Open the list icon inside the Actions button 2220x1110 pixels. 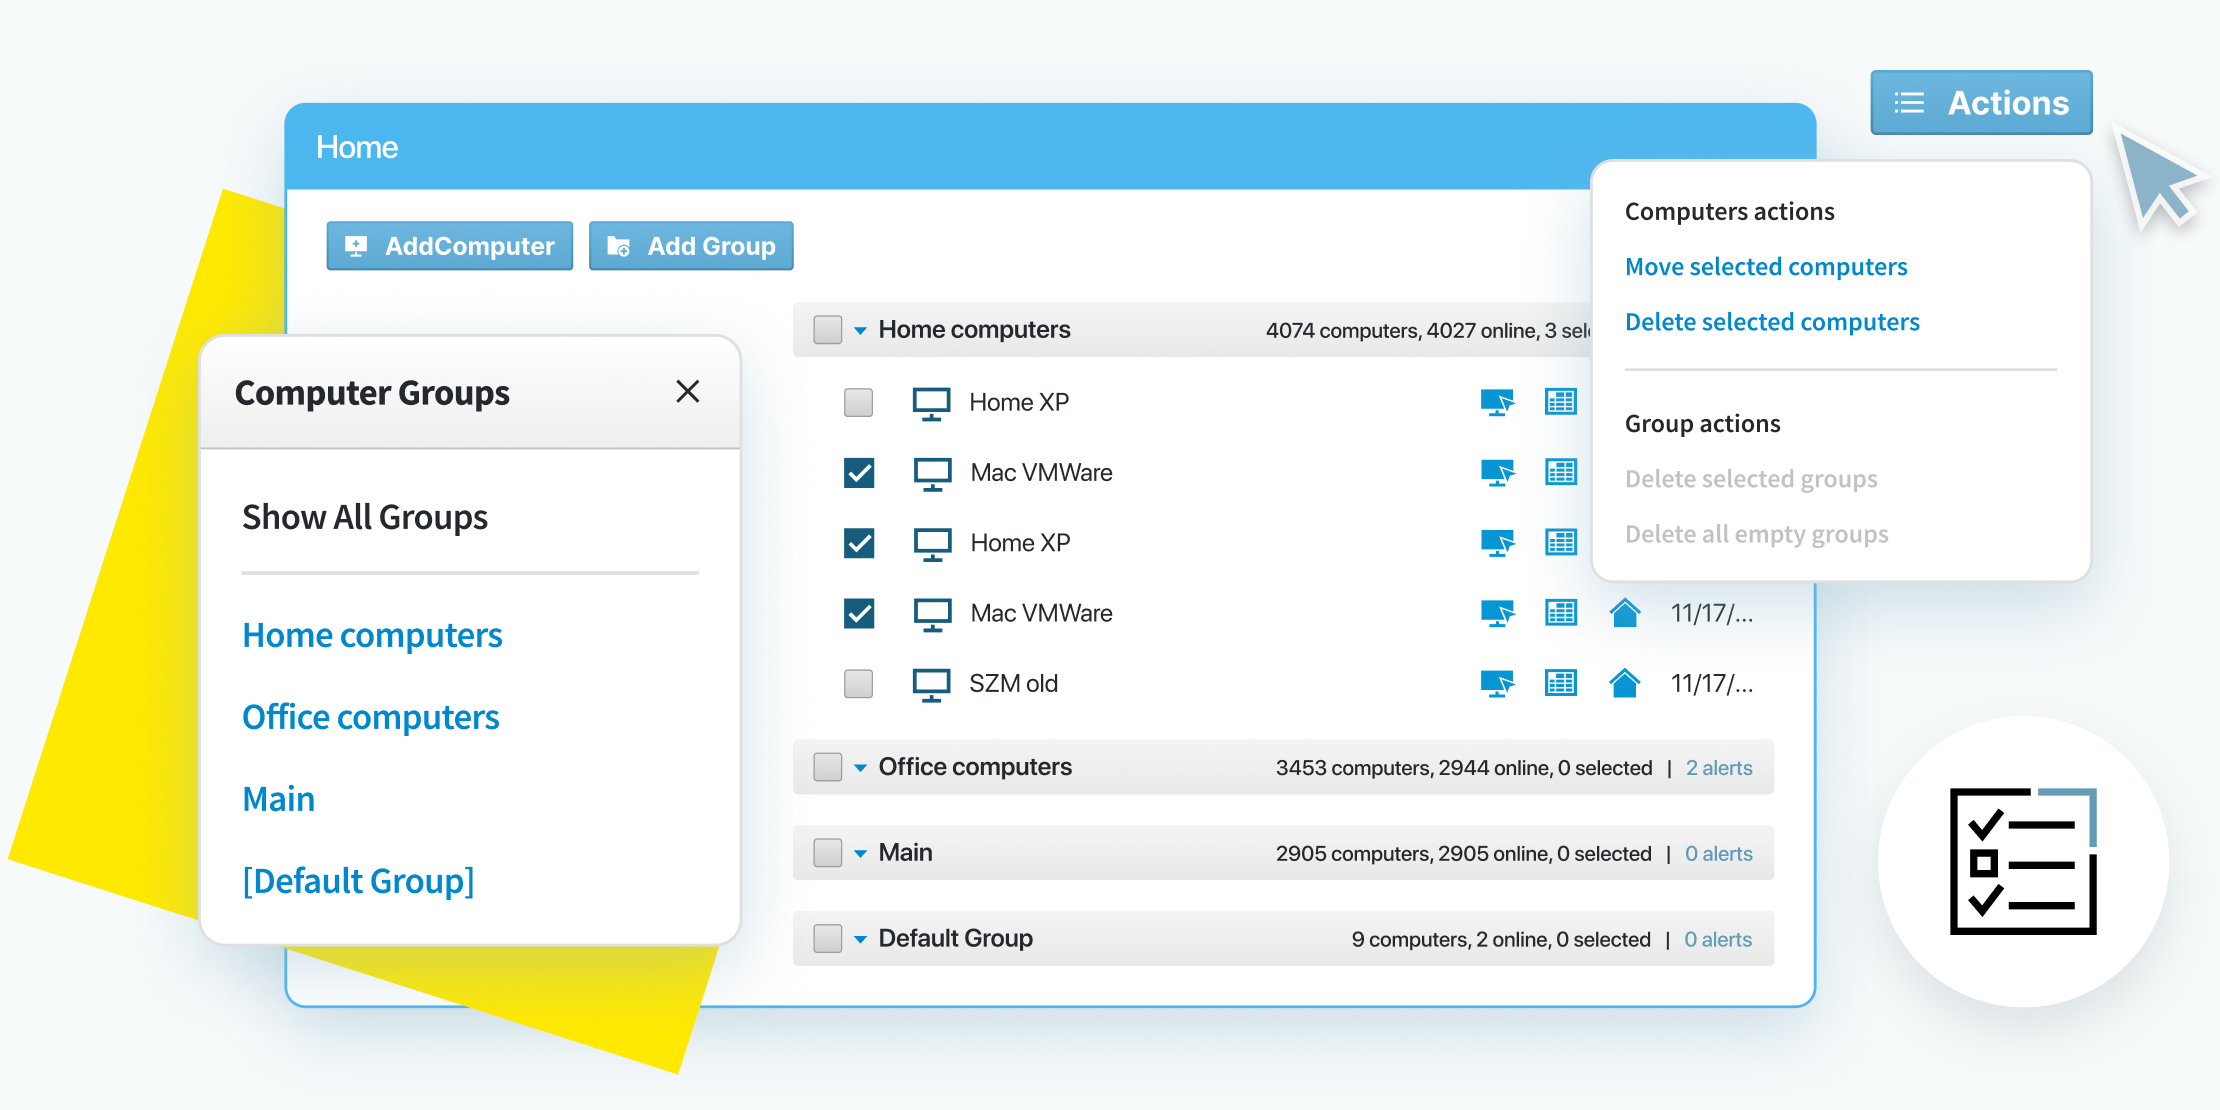pyautogui.click(x=1908, y=102)
